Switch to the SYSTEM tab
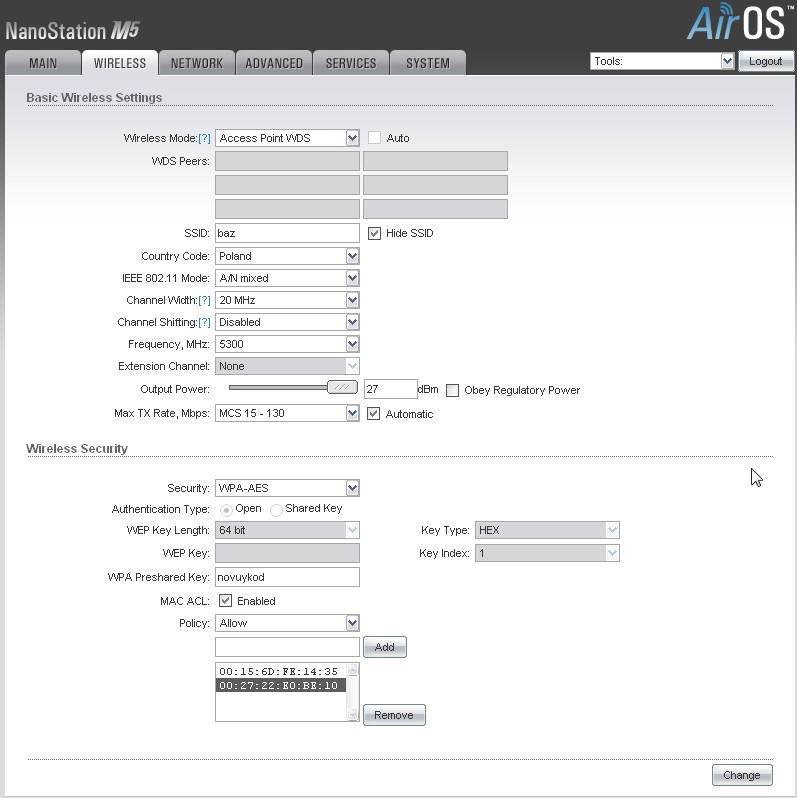Viewport: 797px width, 798px height. coord(428,63)
